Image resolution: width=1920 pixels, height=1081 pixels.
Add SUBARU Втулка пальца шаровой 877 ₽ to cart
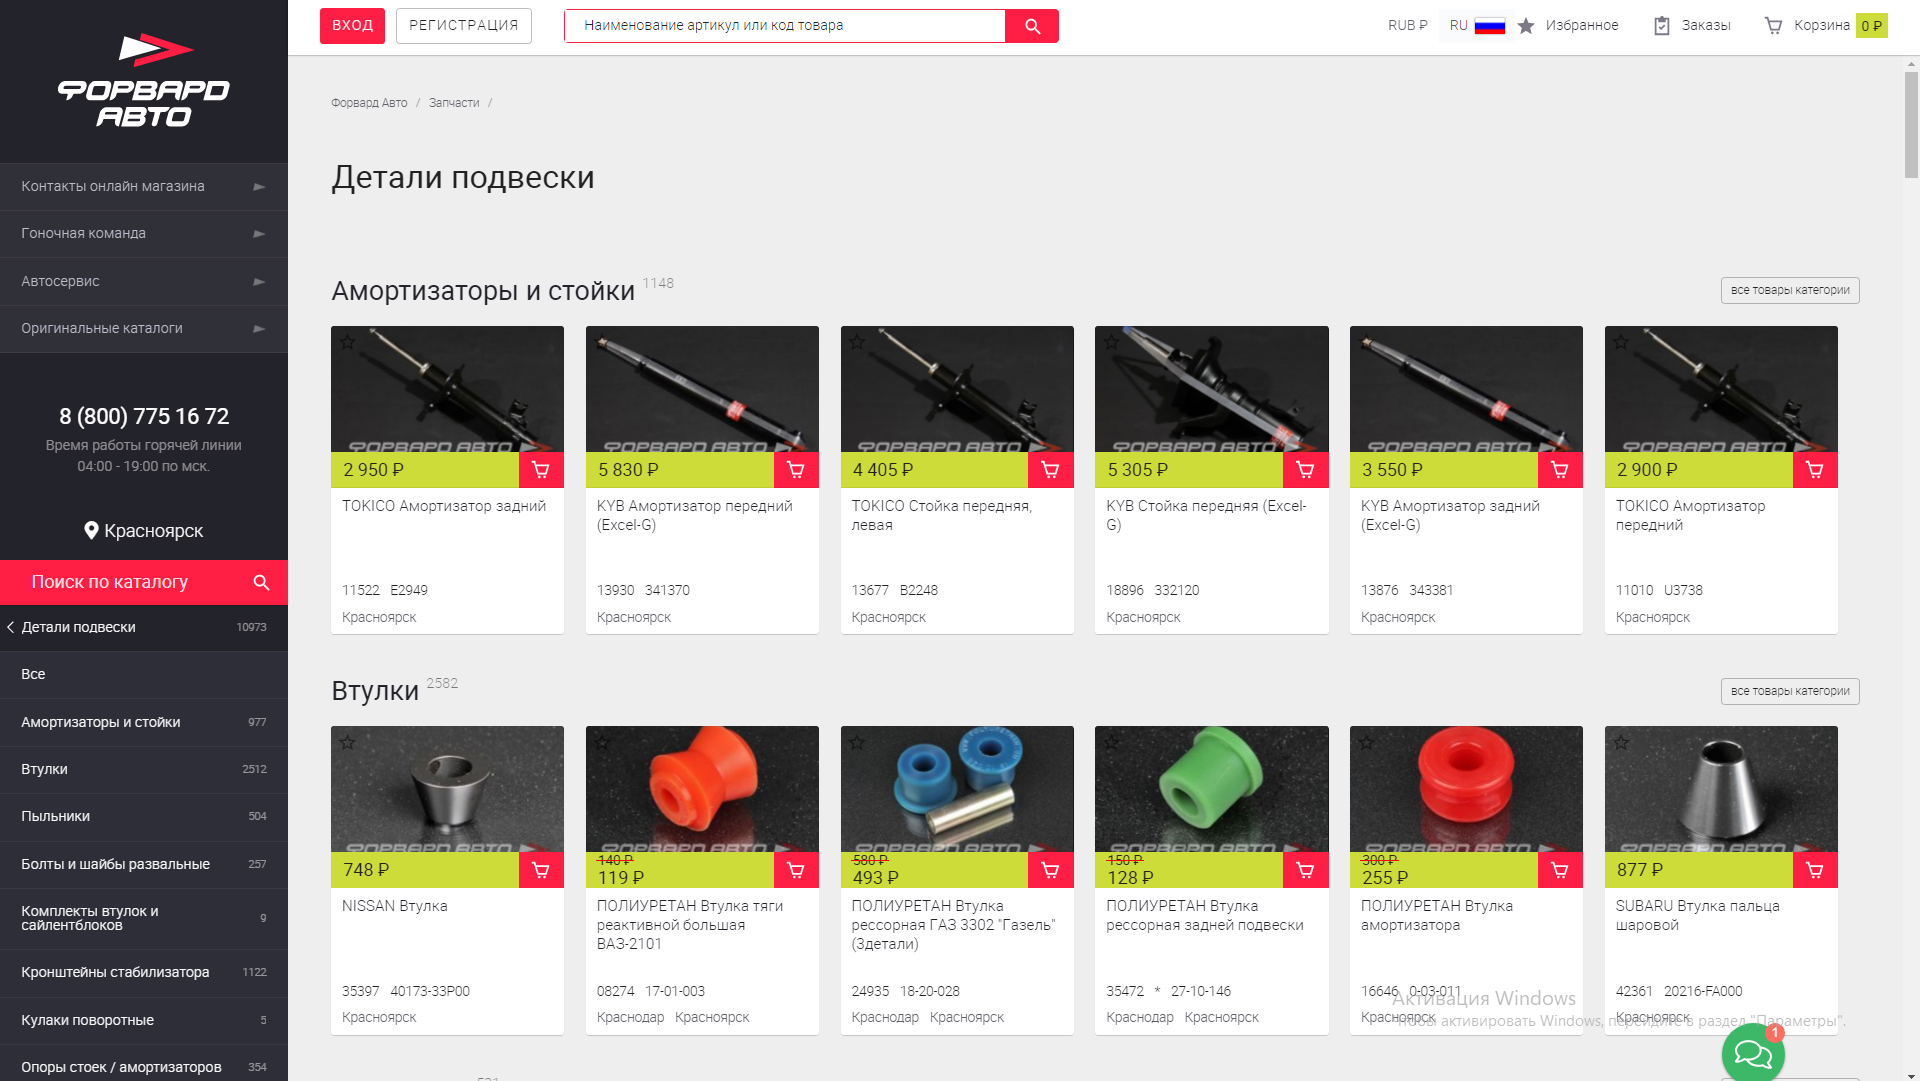pyautogui.click(x=1815, y=870)
